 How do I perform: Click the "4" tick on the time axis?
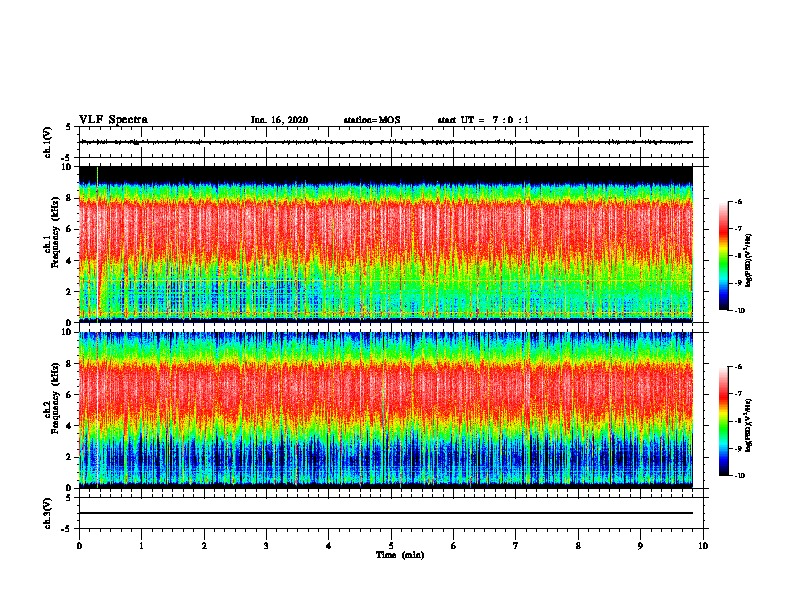click(x=329, y=546)
